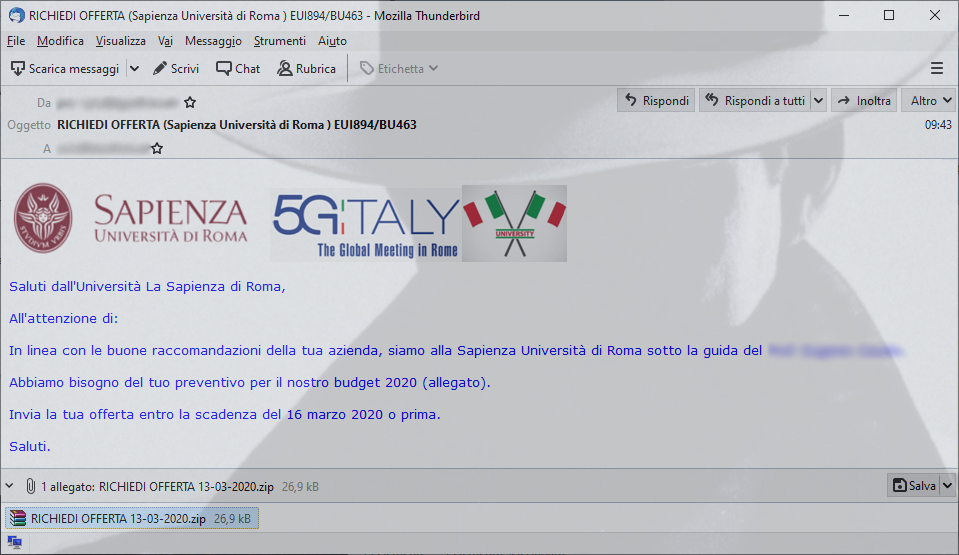This screenshot has height=555, width=959.
Task: Close the Thunderbird message window
Action: click(935, 15)
